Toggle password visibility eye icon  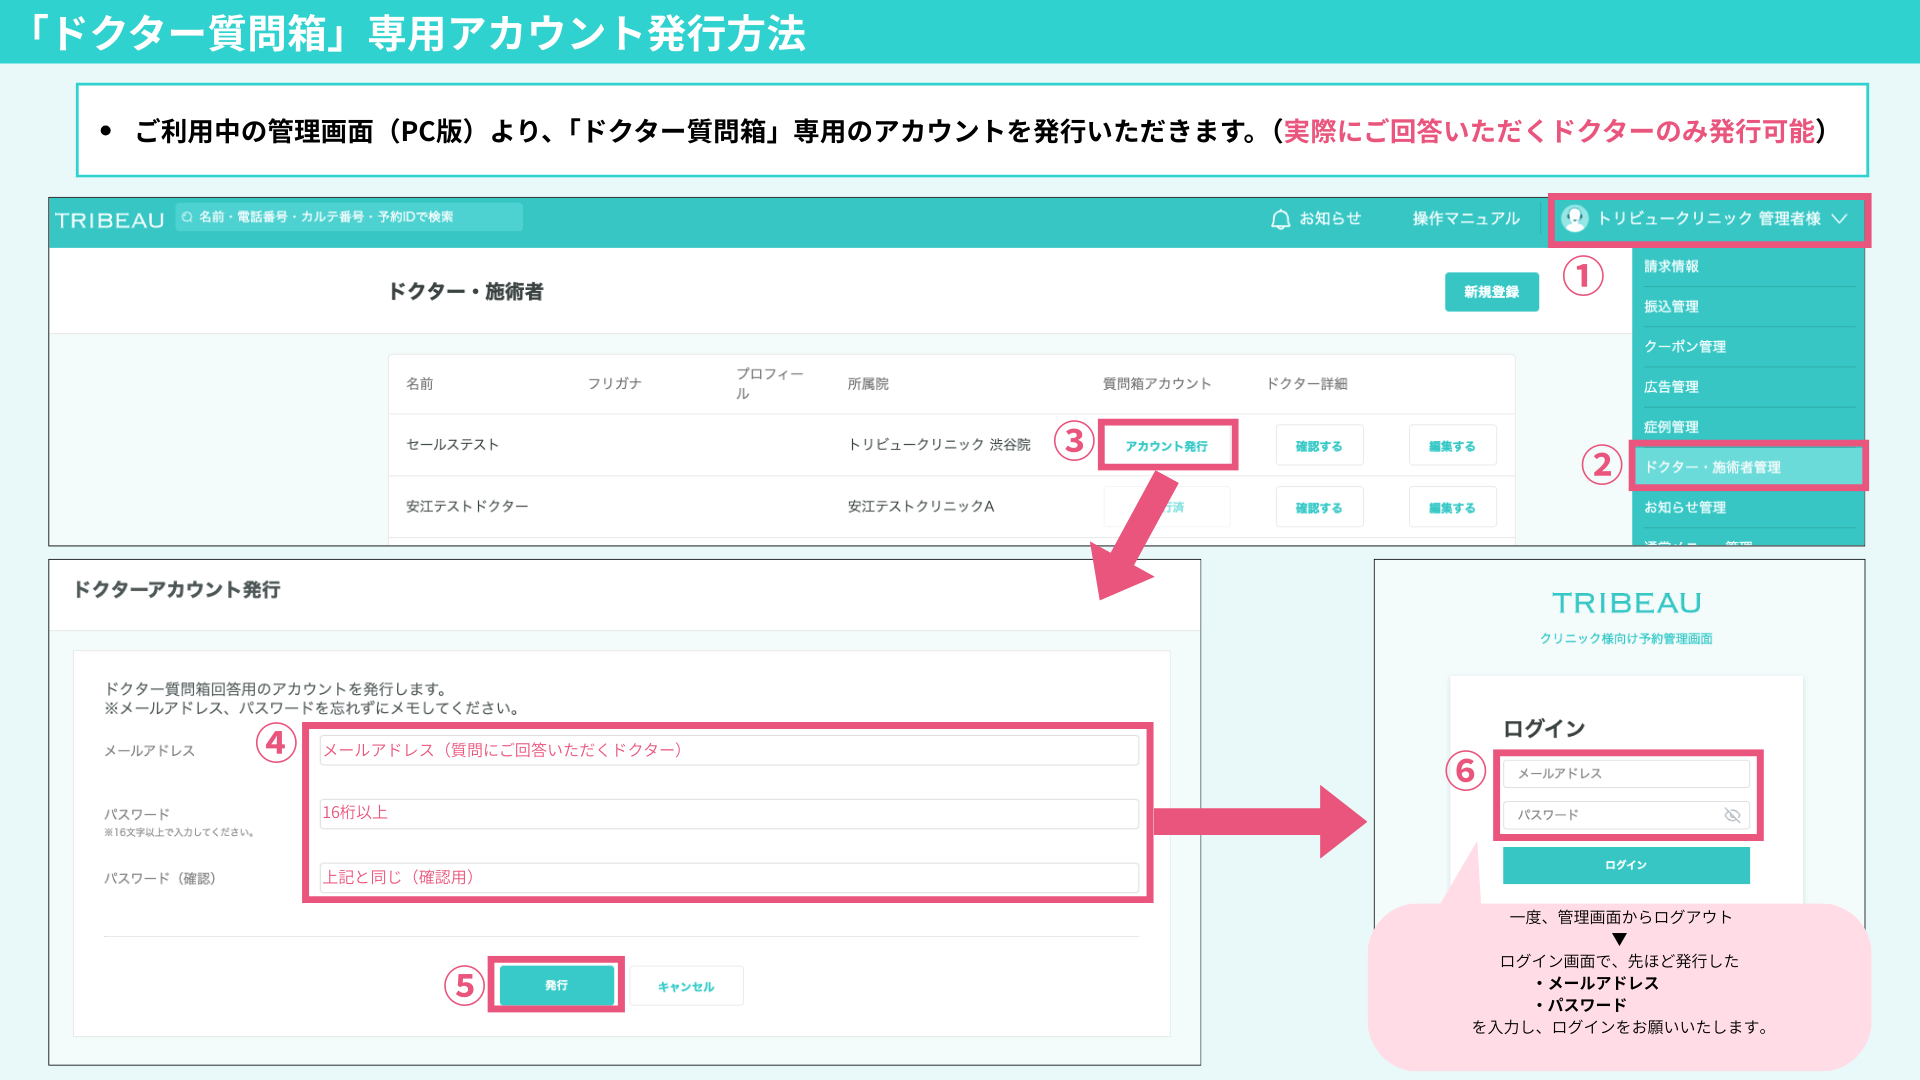[x=1732, y=815]
